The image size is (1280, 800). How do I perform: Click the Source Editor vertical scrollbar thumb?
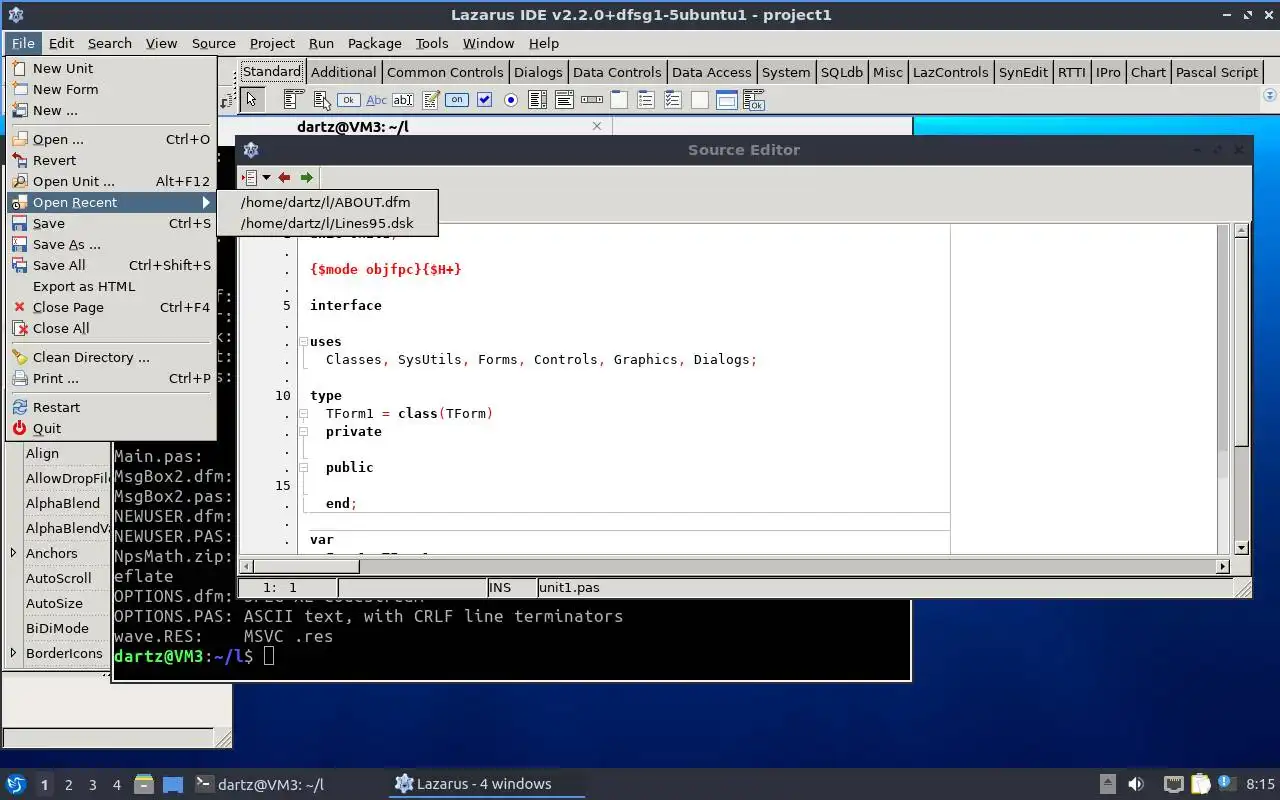pyautogui.click(x=1241, y=343)
